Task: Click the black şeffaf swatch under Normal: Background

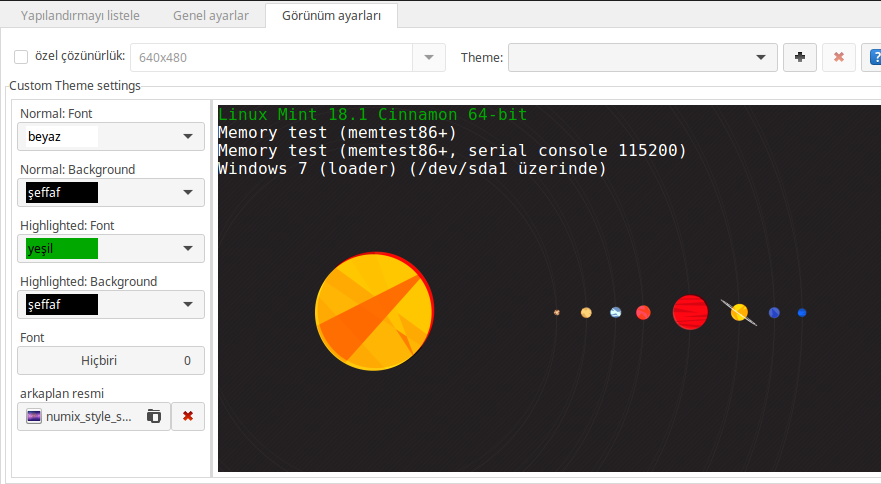Action: (62, 192)
